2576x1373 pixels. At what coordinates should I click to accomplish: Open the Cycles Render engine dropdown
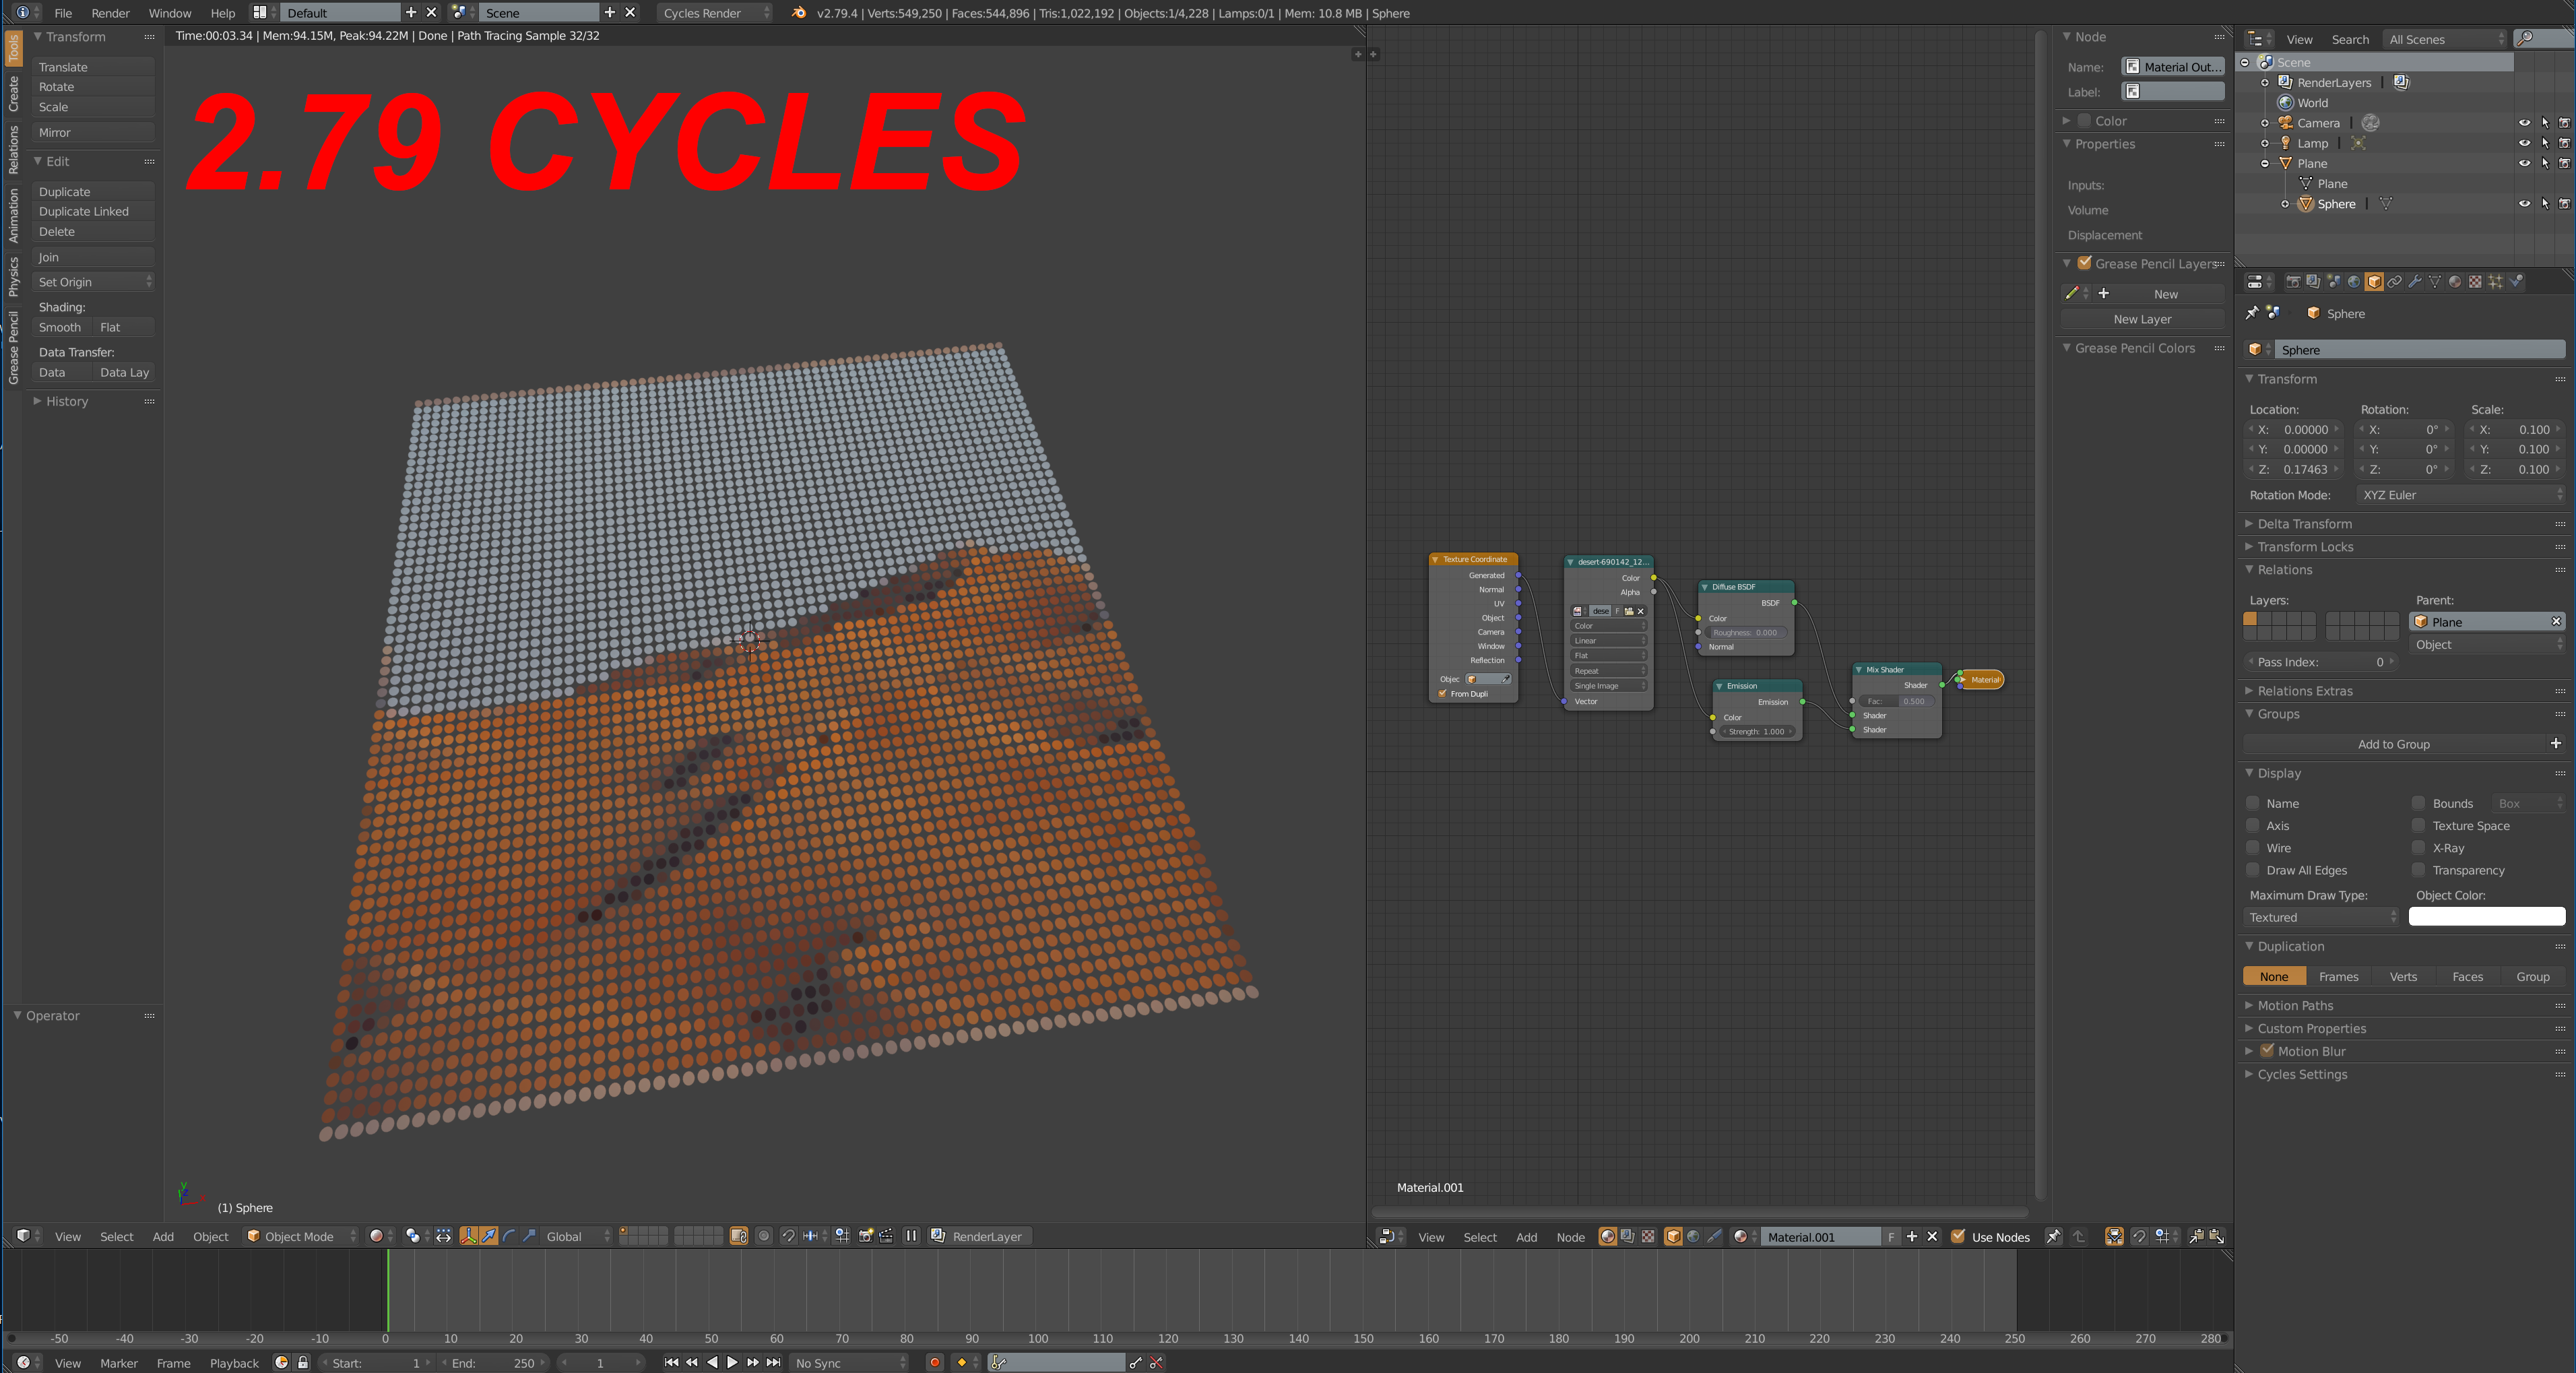point(715,13)
